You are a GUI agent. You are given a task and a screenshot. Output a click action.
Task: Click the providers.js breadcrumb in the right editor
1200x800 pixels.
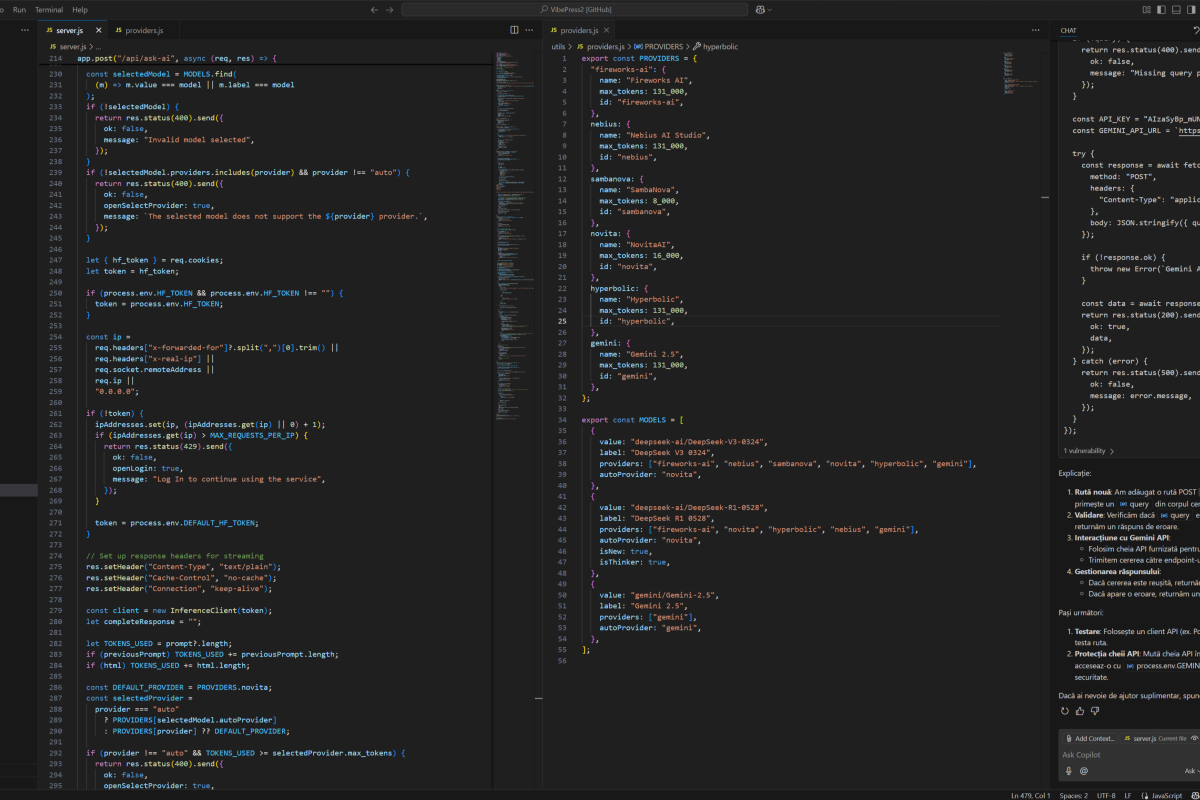600,47
